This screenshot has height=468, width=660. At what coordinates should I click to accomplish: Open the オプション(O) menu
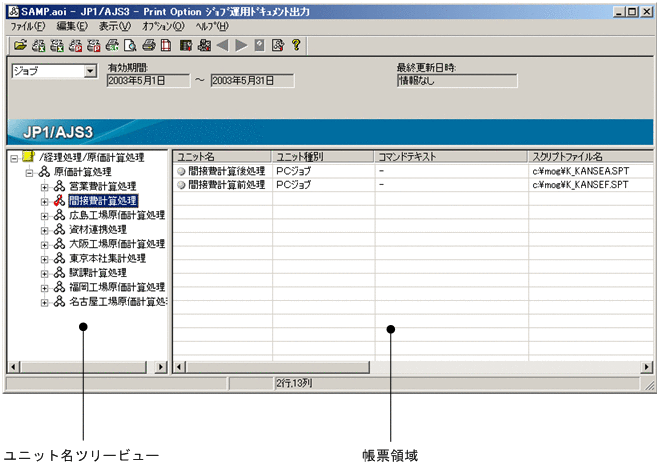(x=162, y=26)
